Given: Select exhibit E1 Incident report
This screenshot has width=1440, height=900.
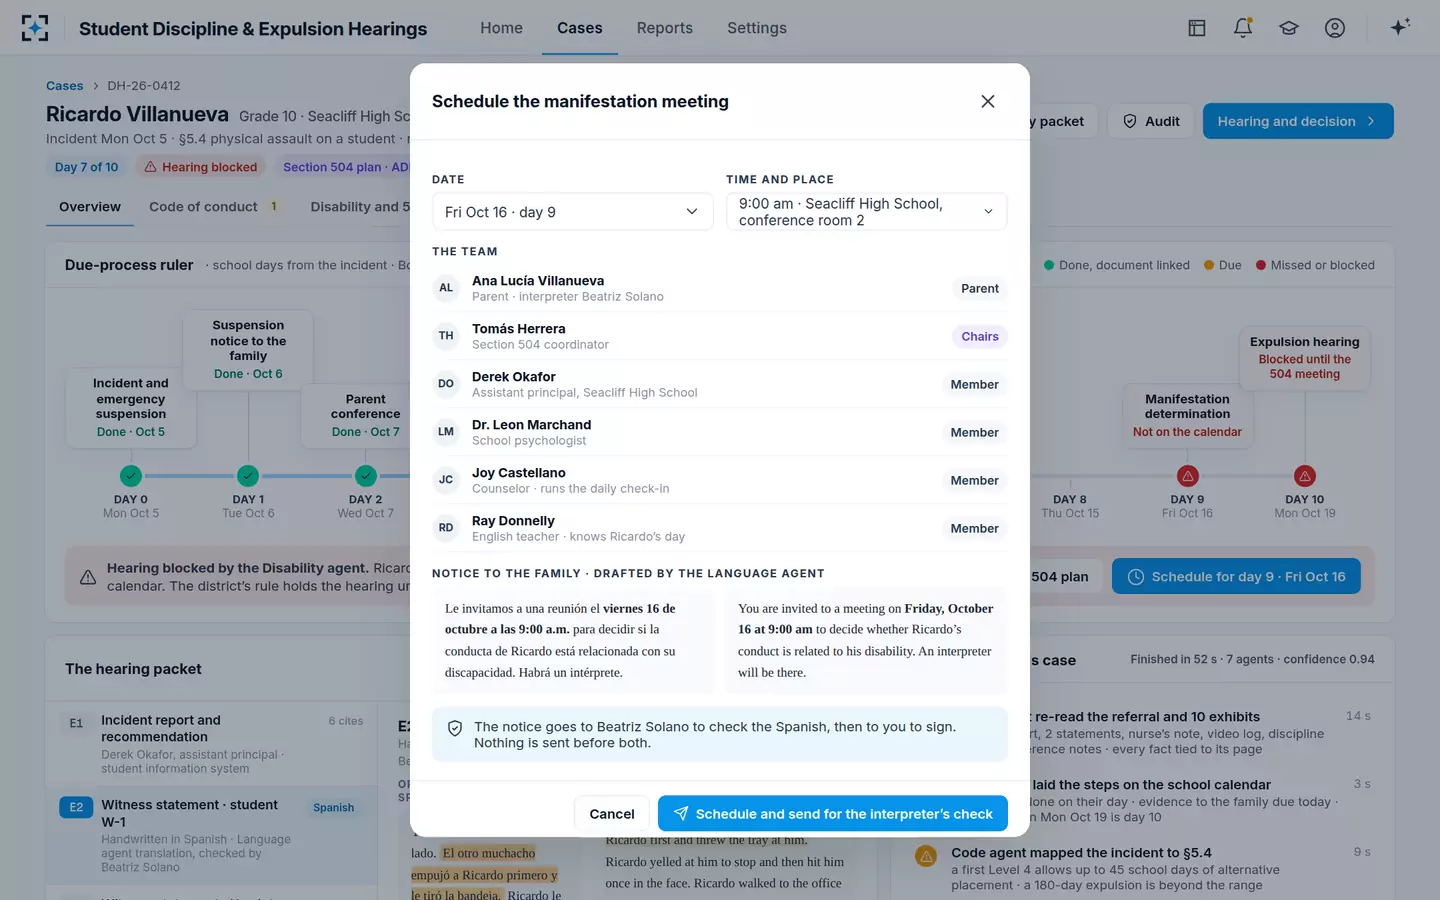Looking at the screenshot, I should (x=212, y=743).
